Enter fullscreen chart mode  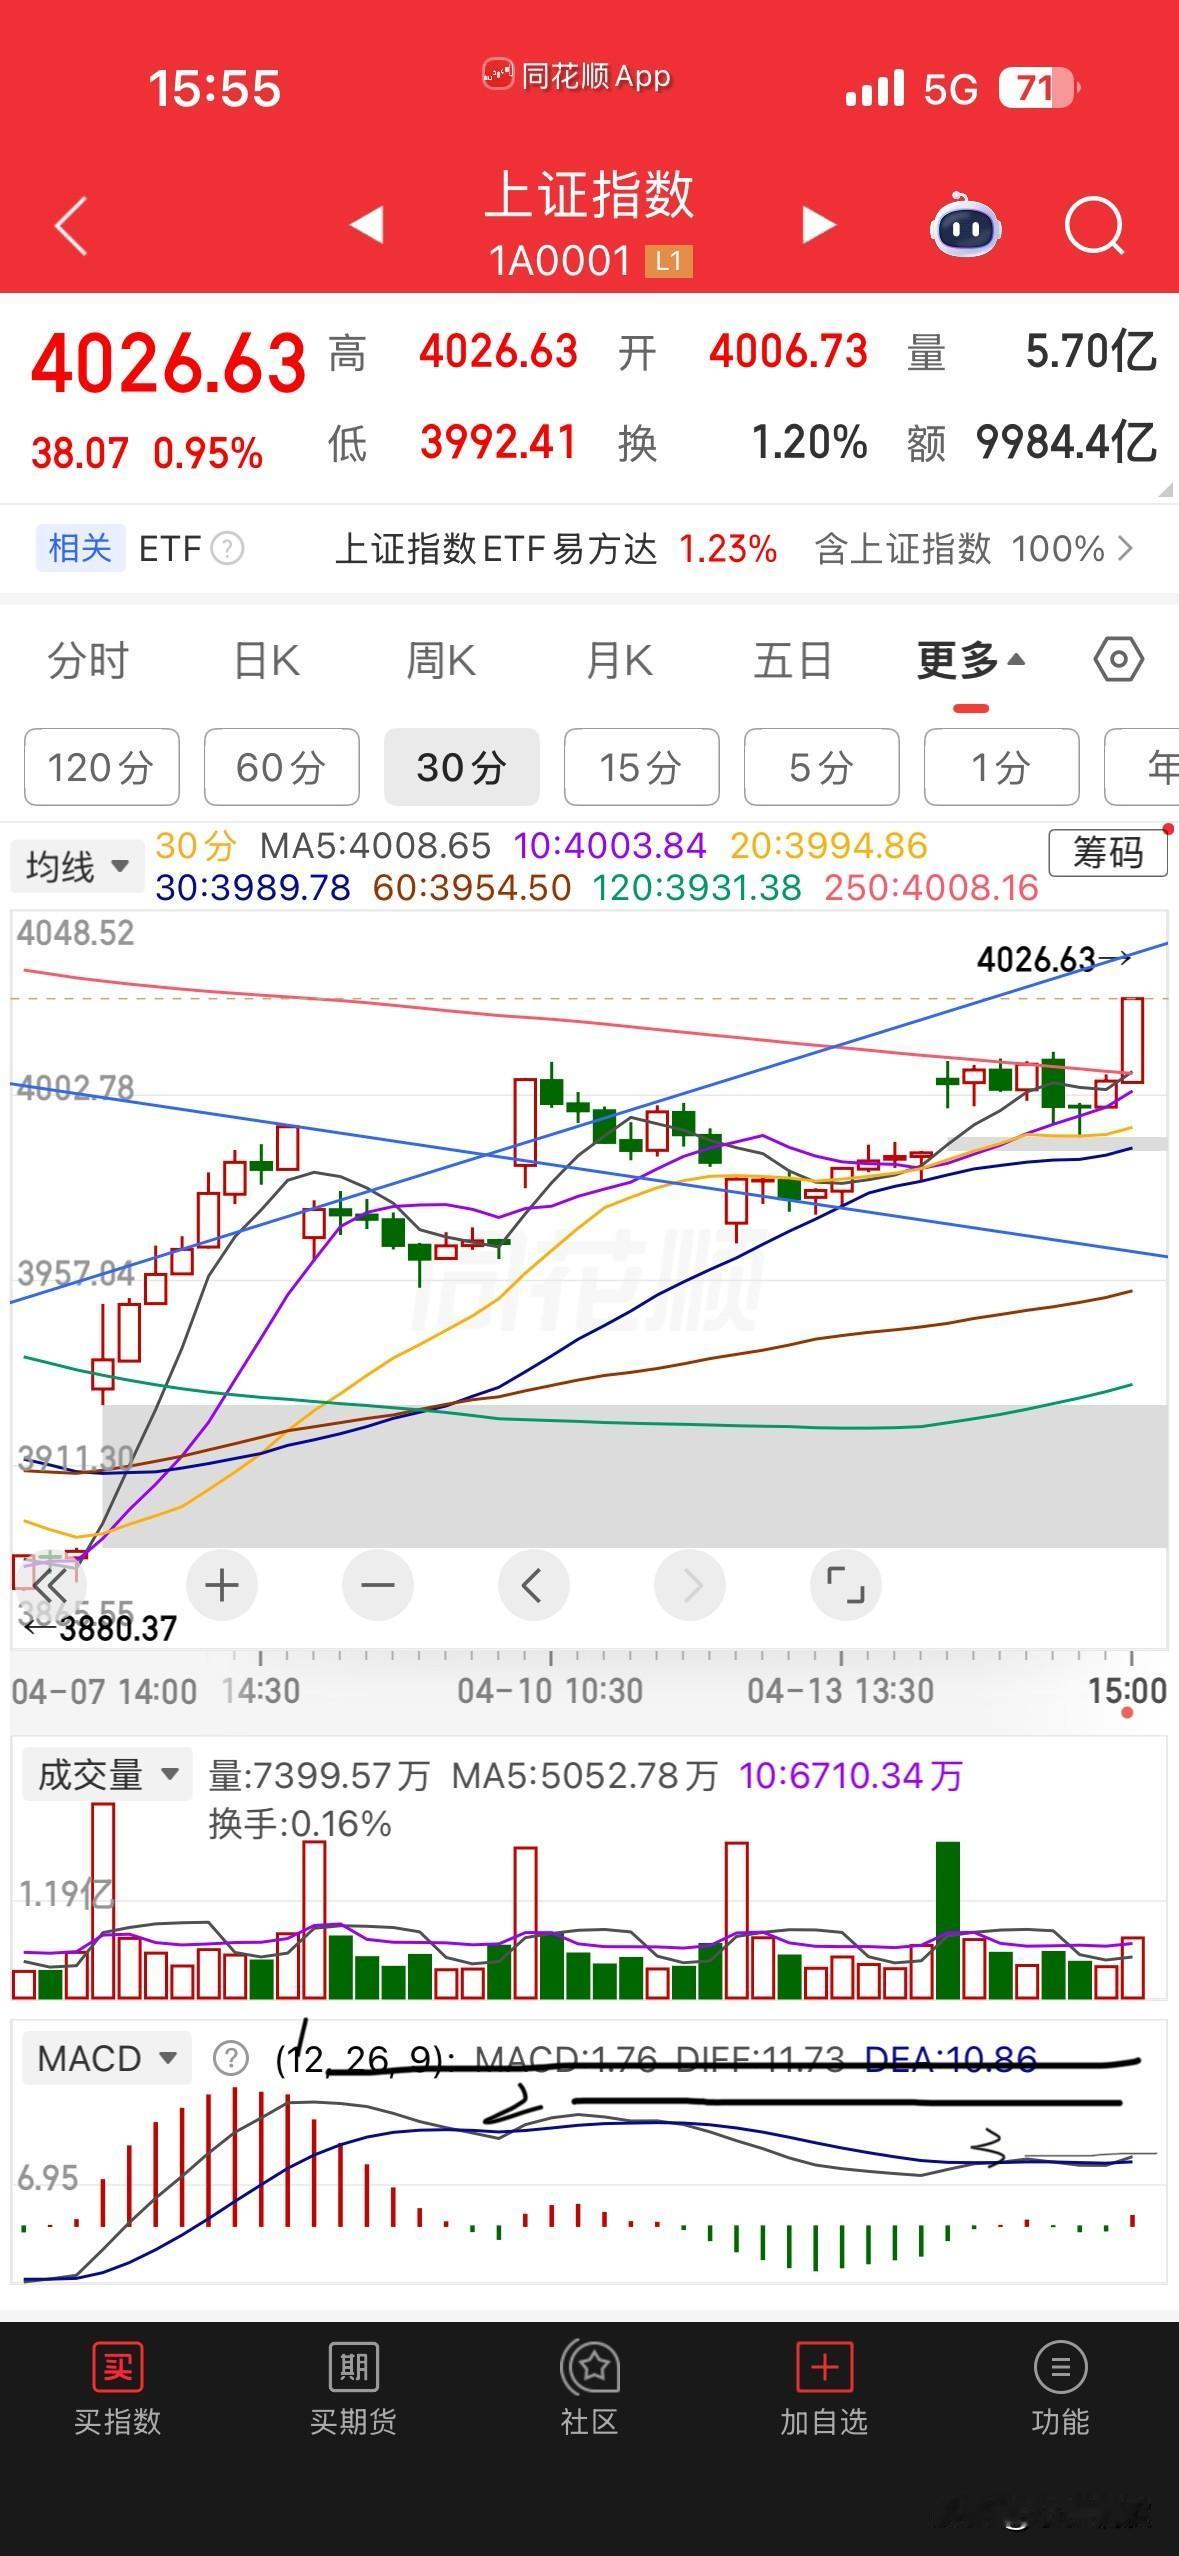click(x=845, y=1585)
